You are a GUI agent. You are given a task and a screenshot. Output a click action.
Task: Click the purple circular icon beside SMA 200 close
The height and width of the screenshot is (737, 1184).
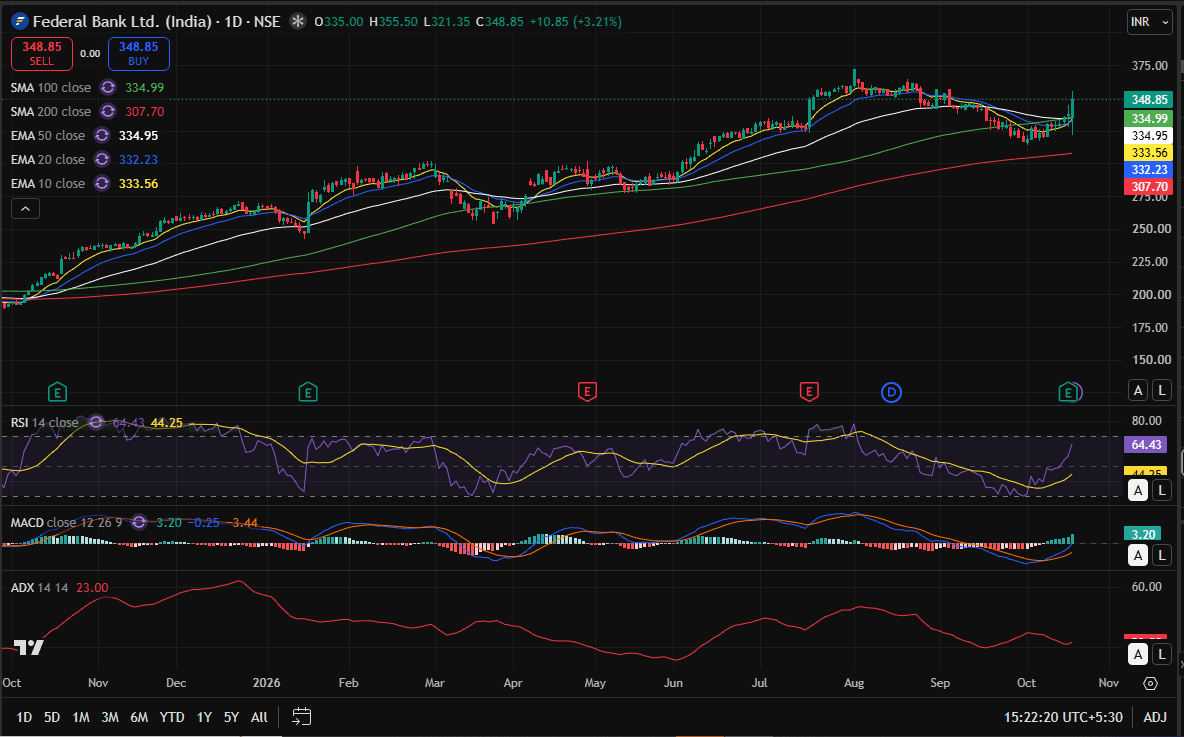(x=108, y=112)
